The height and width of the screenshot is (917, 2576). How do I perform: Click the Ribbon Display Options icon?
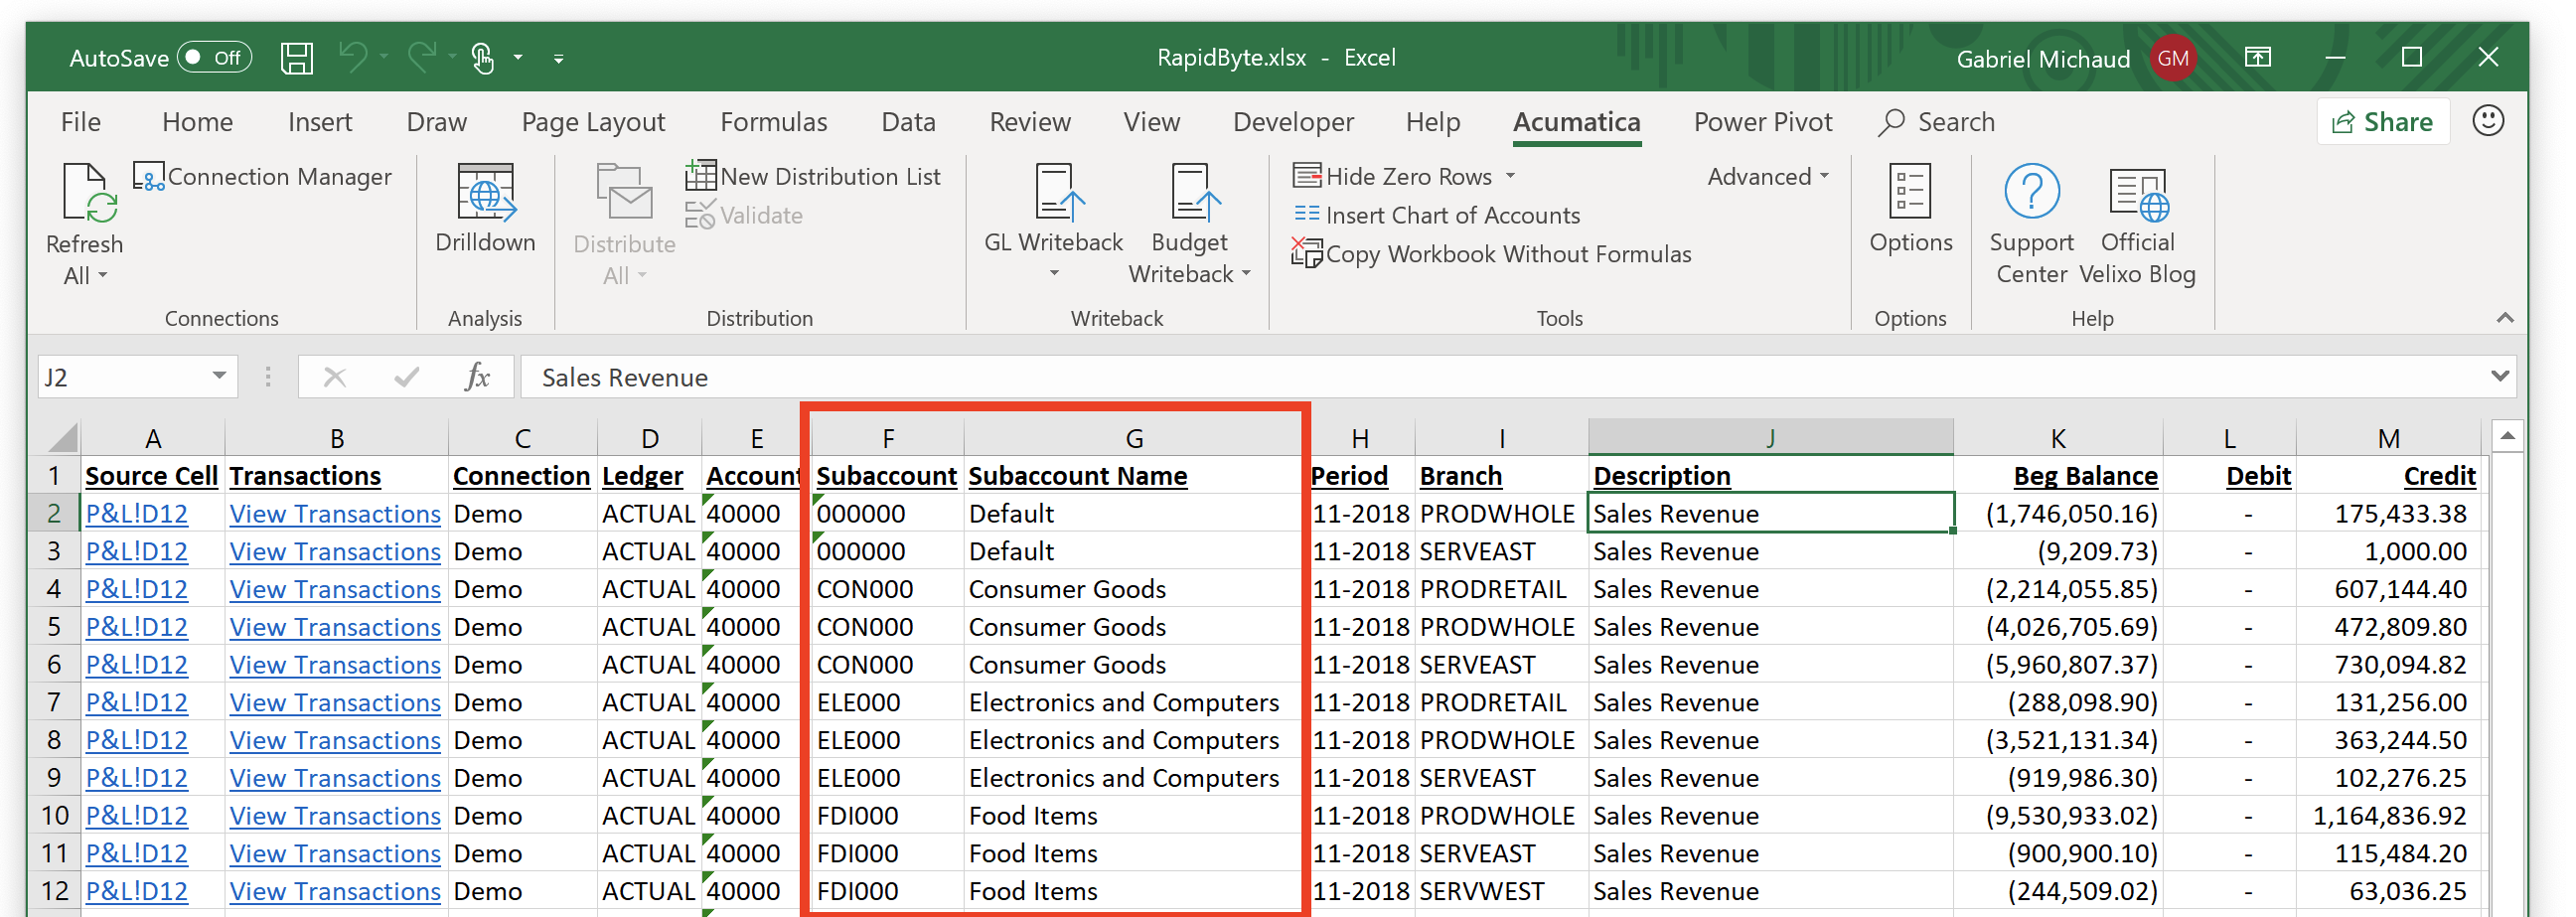click(x=2258, y=57)
